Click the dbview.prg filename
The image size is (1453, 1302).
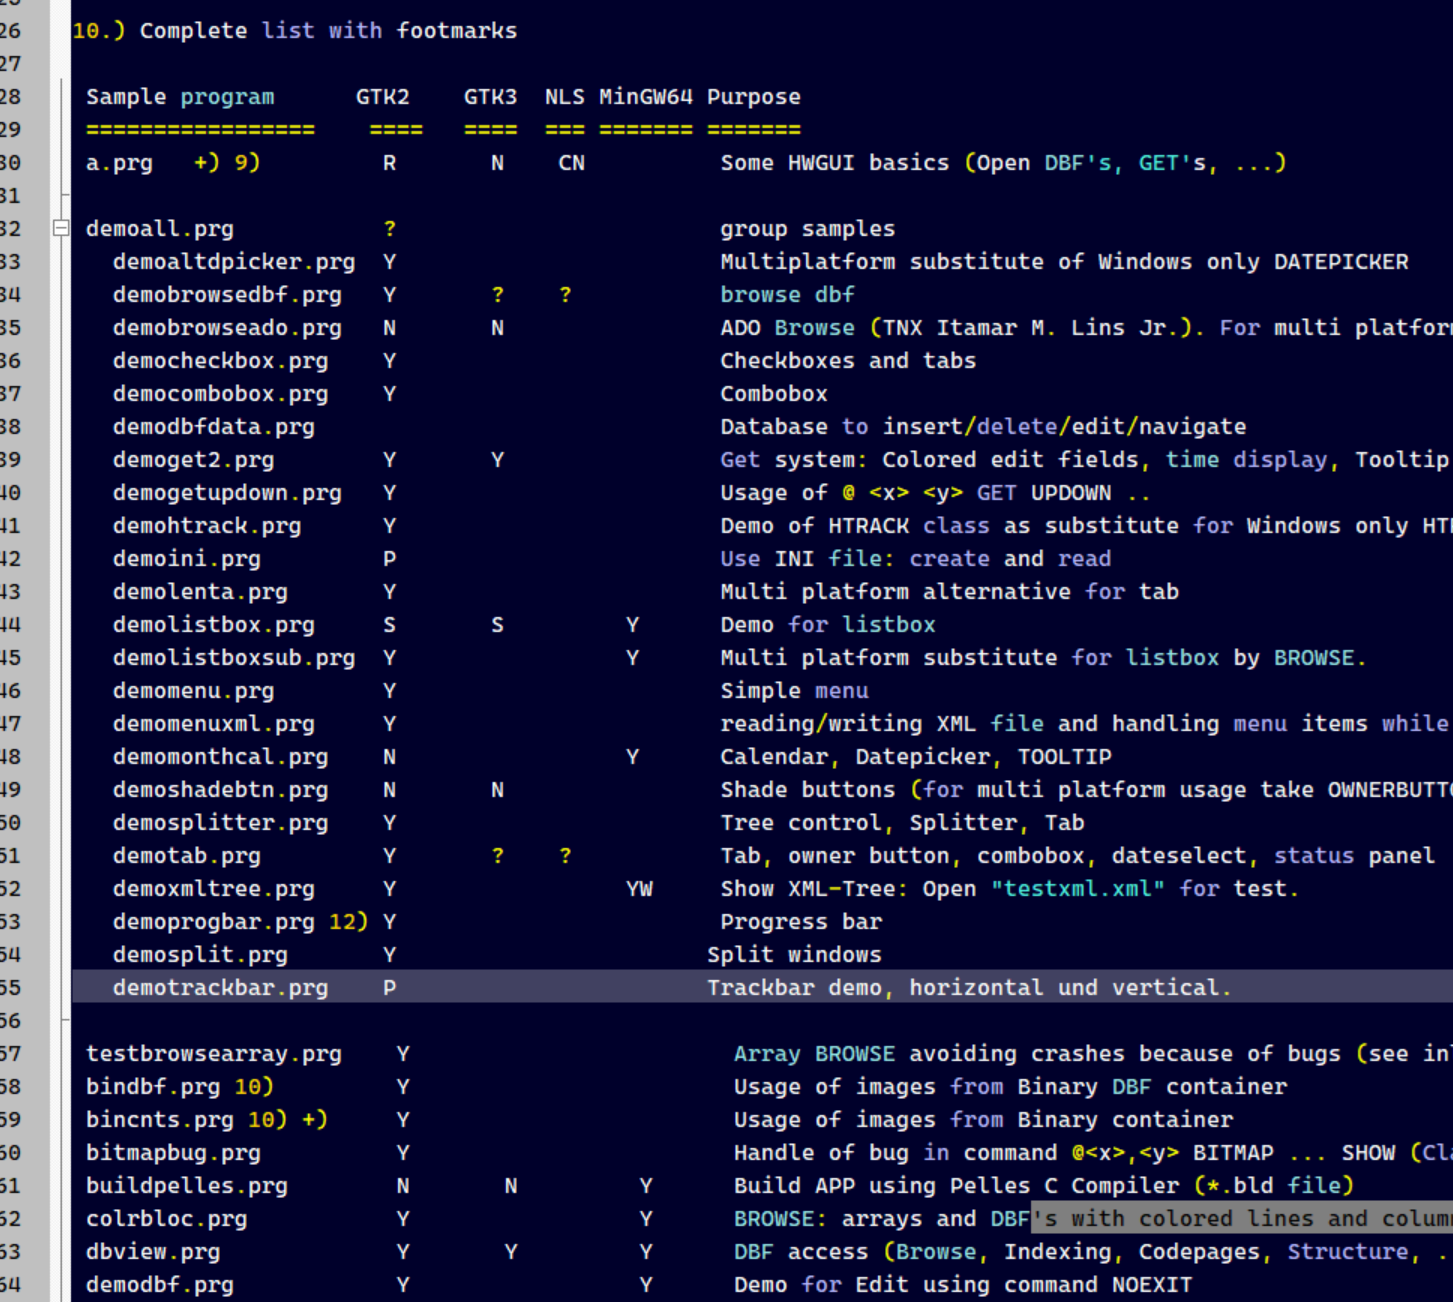coord(152,1251)
